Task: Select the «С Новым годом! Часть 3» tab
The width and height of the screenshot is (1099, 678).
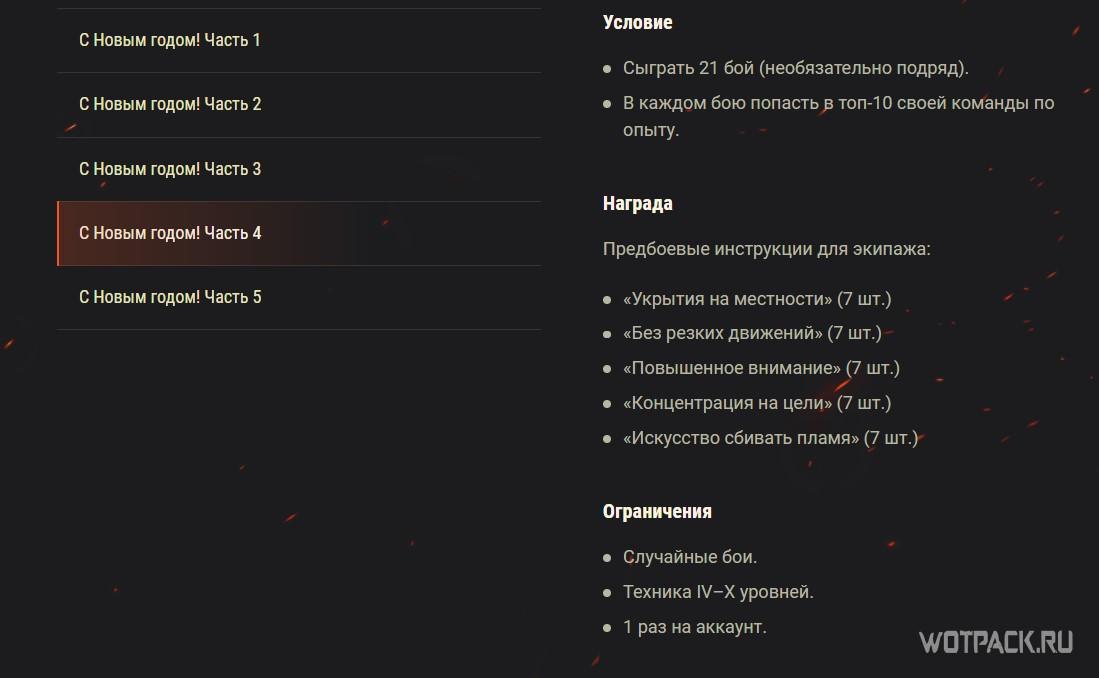Action: [170, 169]
